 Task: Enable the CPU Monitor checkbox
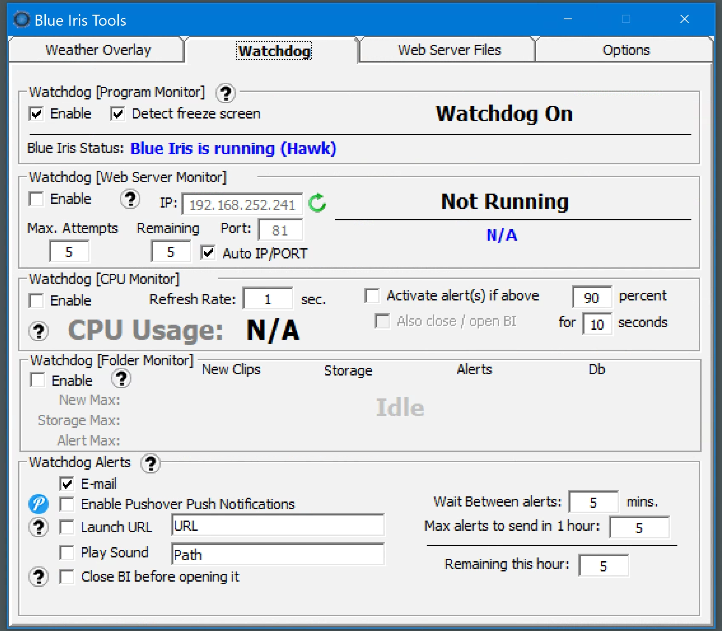[36, 300]
